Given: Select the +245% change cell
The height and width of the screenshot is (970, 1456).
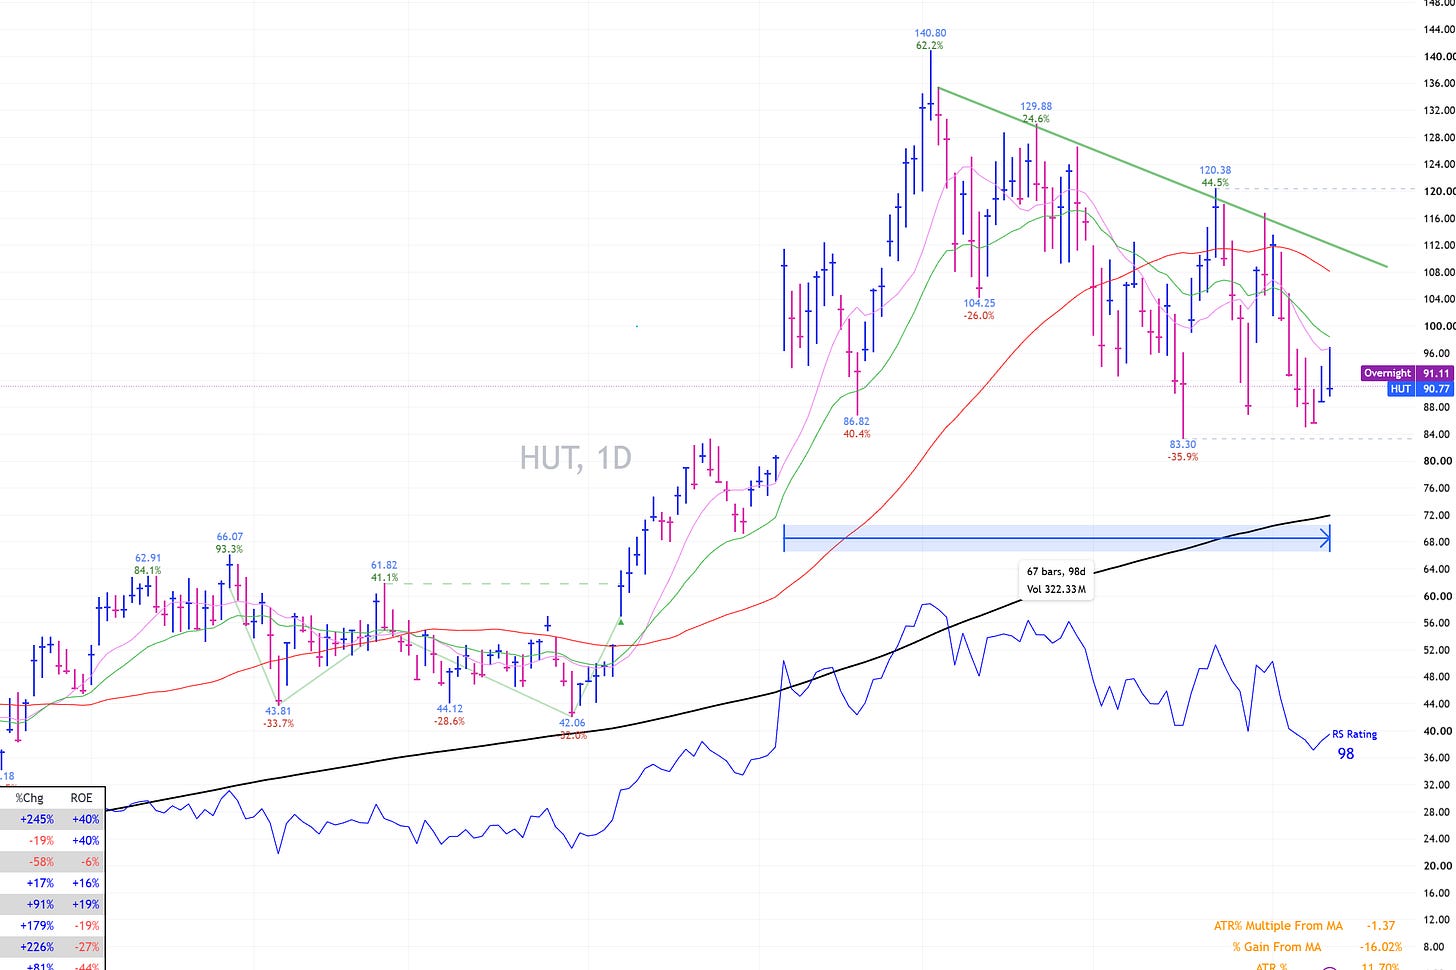Looking at the screenshot, I should click(x=35, y=819).
